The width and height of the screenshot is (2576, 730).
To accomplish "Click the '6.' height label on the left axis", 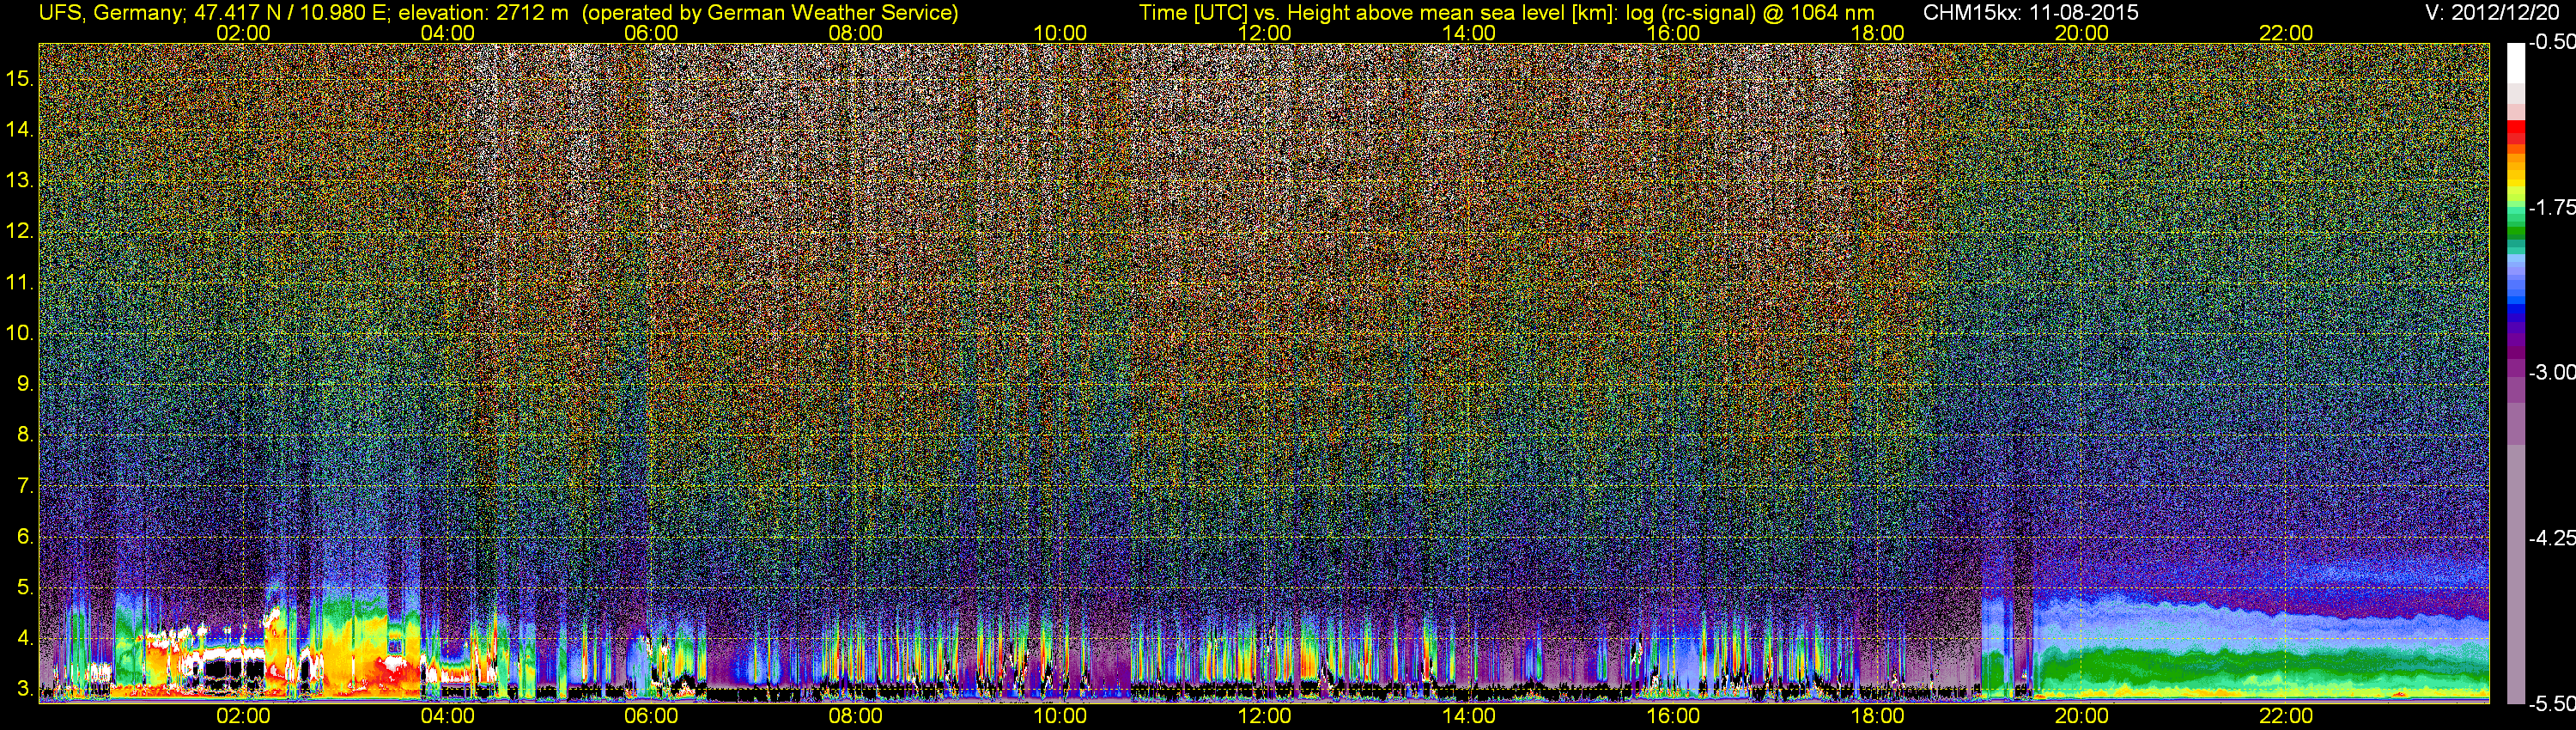I will tap(25, 537).
